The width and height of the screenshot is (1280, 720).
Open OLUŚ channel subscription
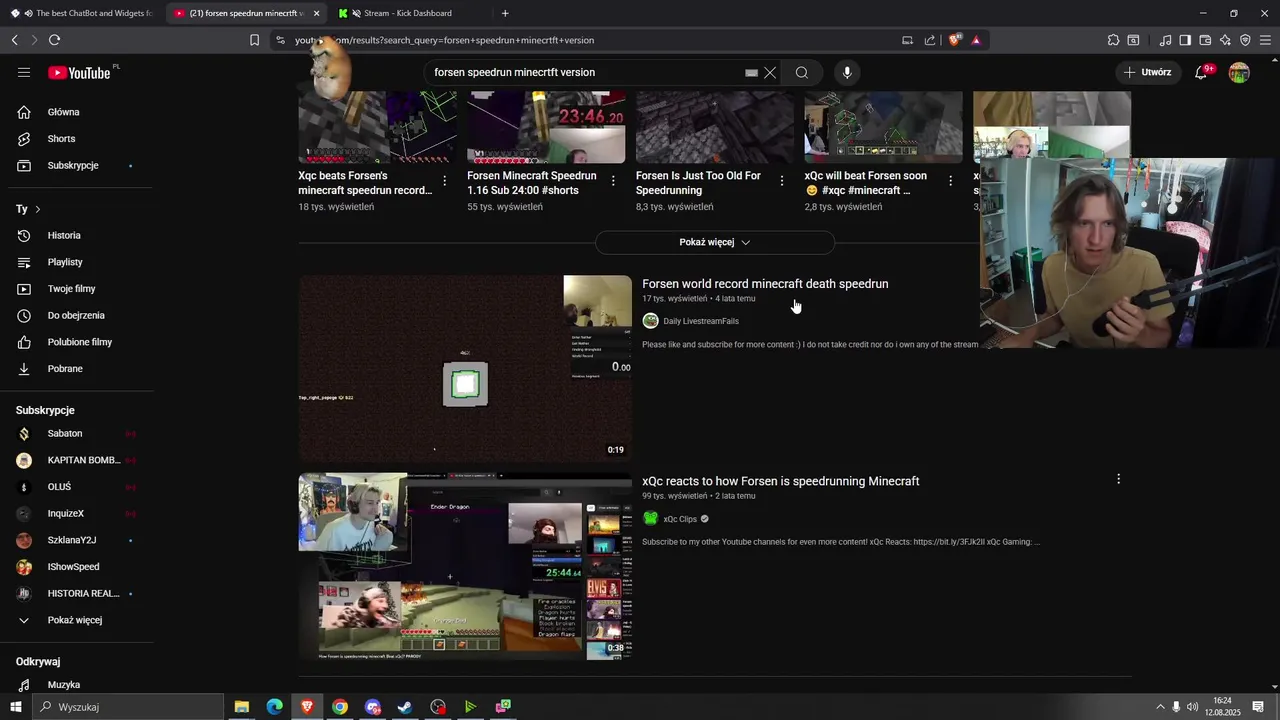click(80, 487)
